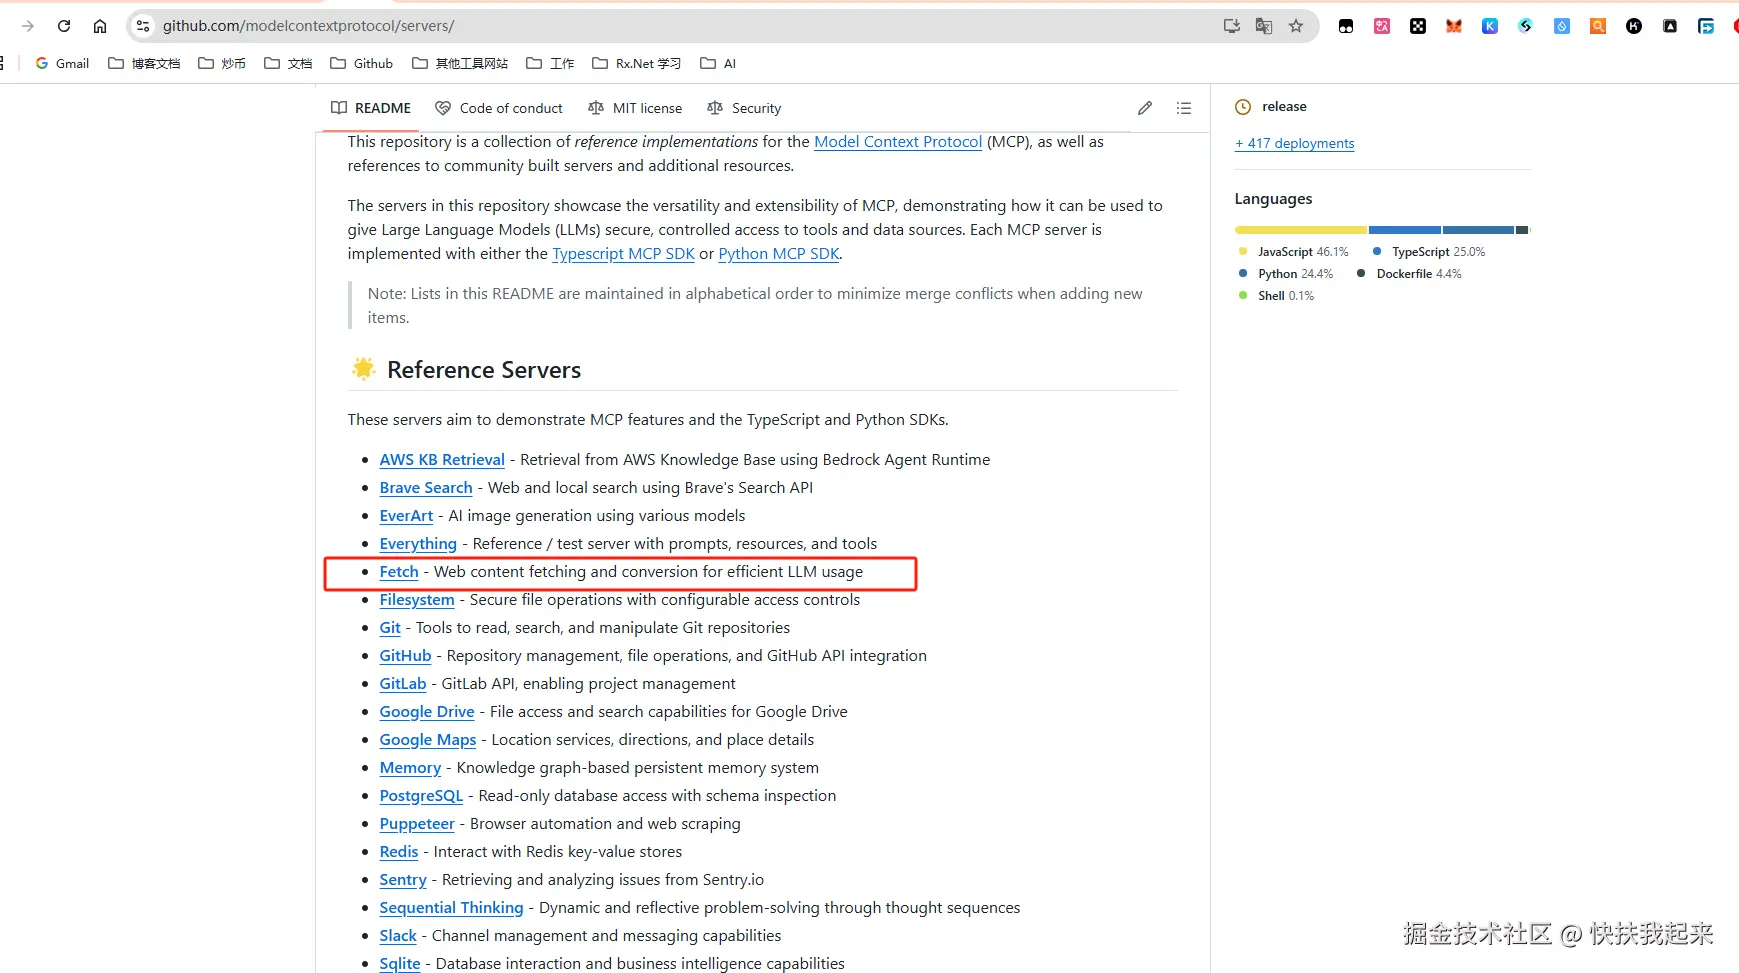Screen dimensions: 1739x973
Task: Open the Fetch server link
Action: (x=399, y=572)
